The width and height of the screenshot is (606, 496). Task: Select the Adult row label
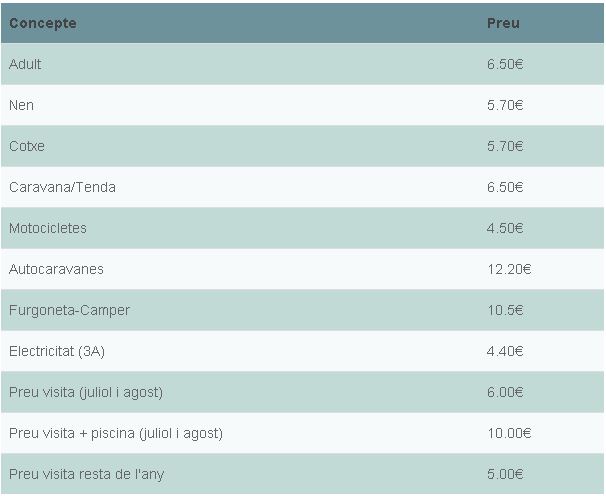tap(25, 64)
